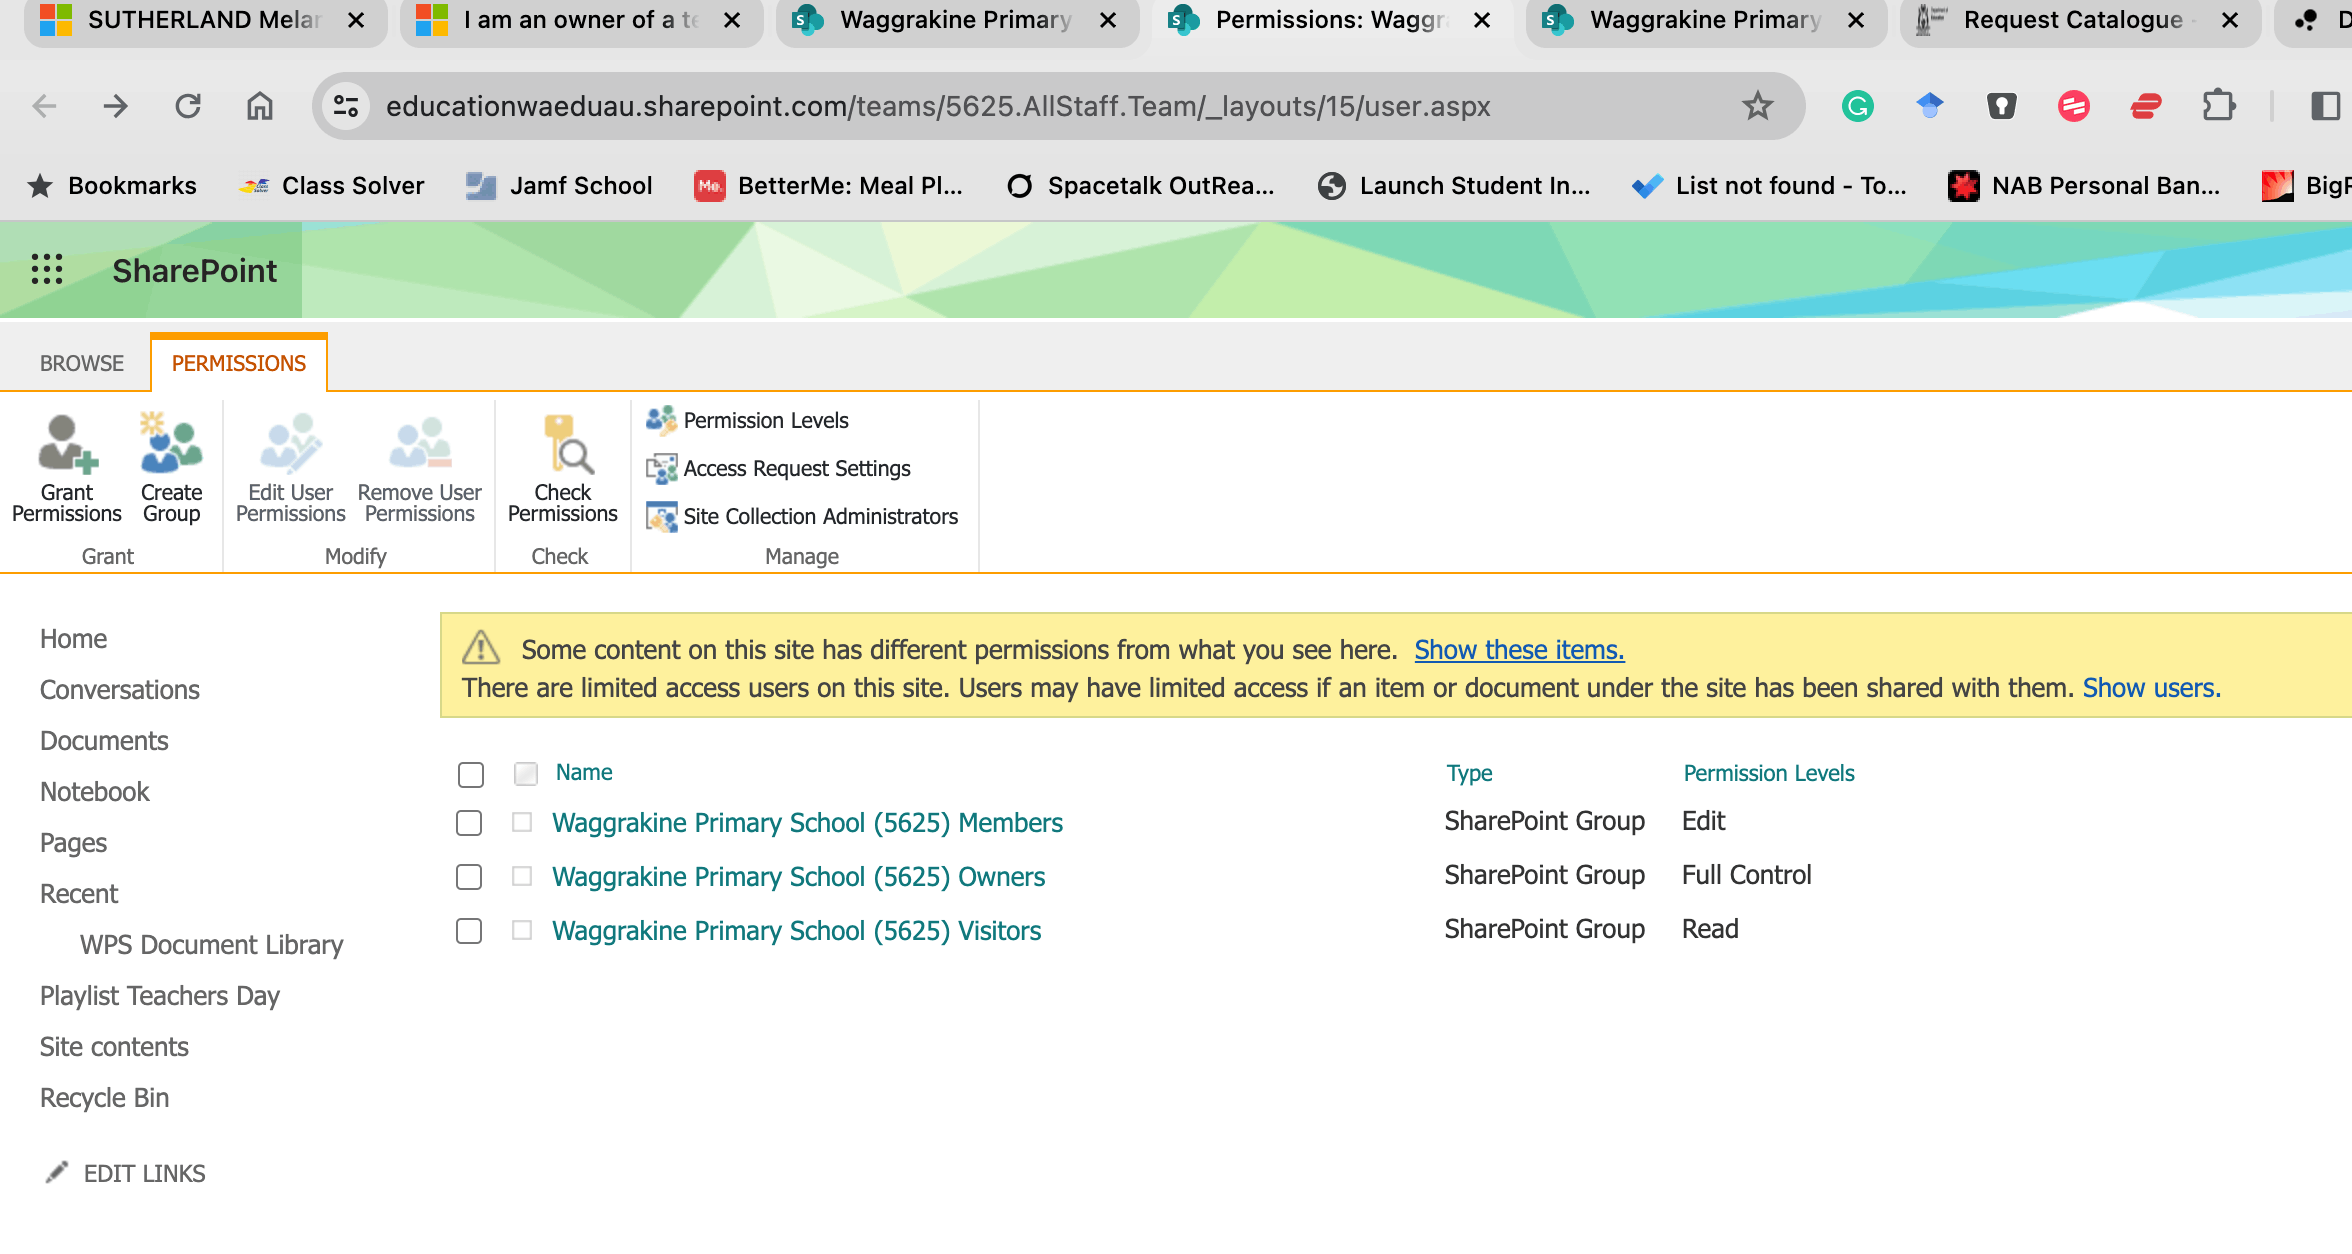Open Access Request Settings

pyautogui.click(x=778, y=468)
